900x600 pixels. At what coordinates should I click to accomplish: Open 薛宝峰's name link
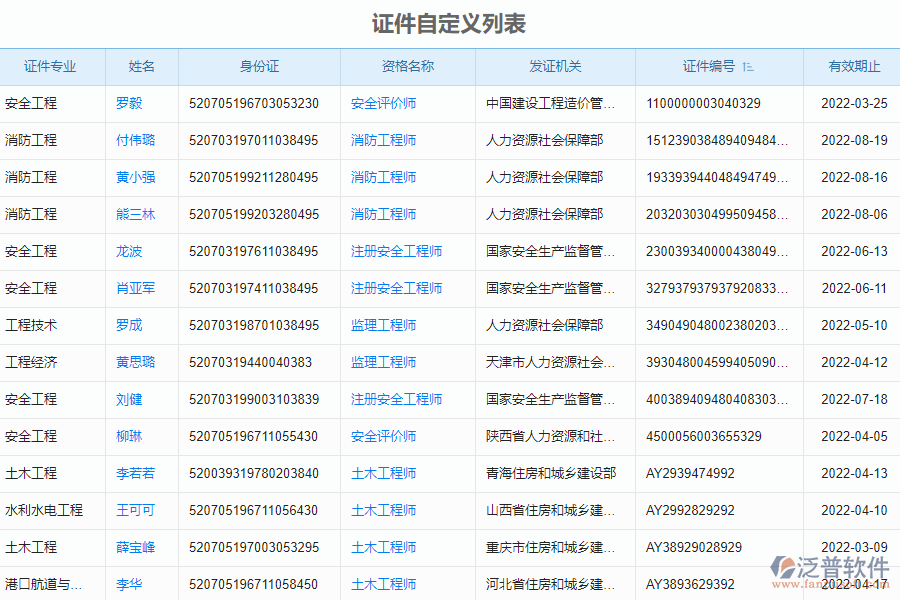coord(135,547)
